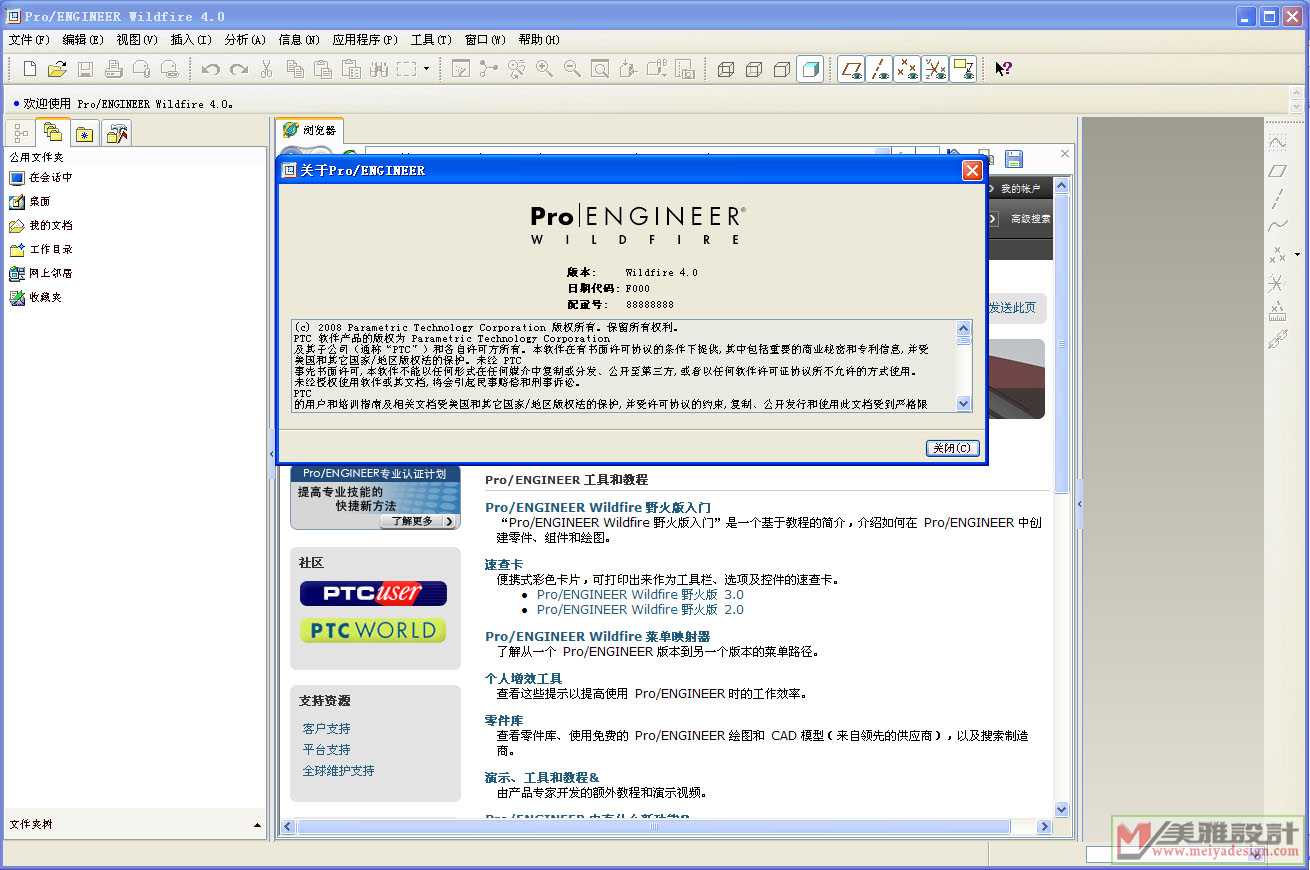Click the 客户支持 link
Screen dimensions: 1310x870
tap(327, 729)
